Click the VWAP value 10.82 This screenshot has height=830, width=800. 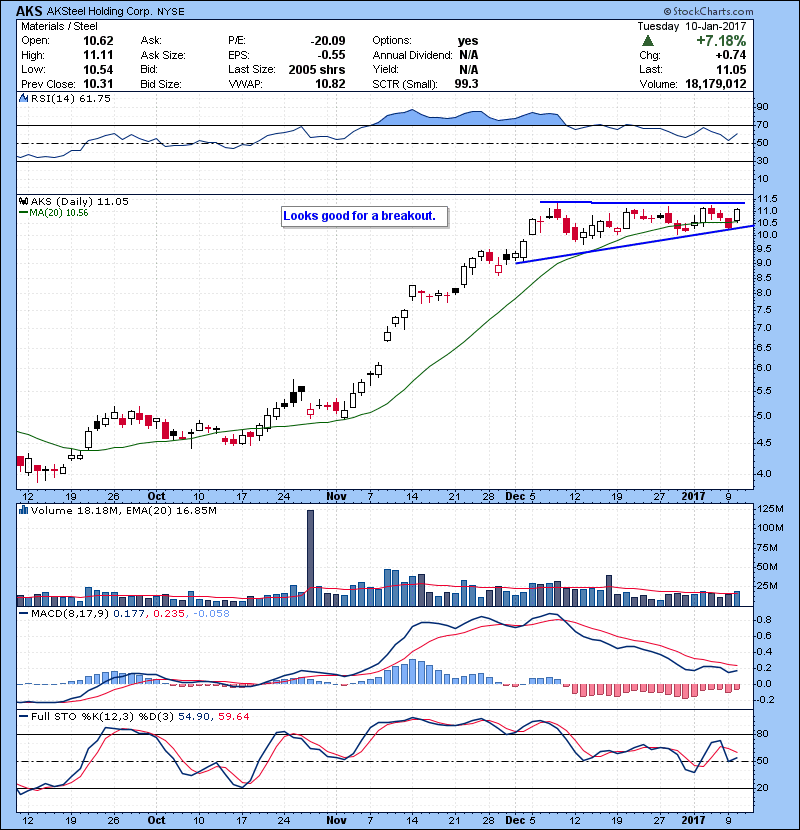330,84
